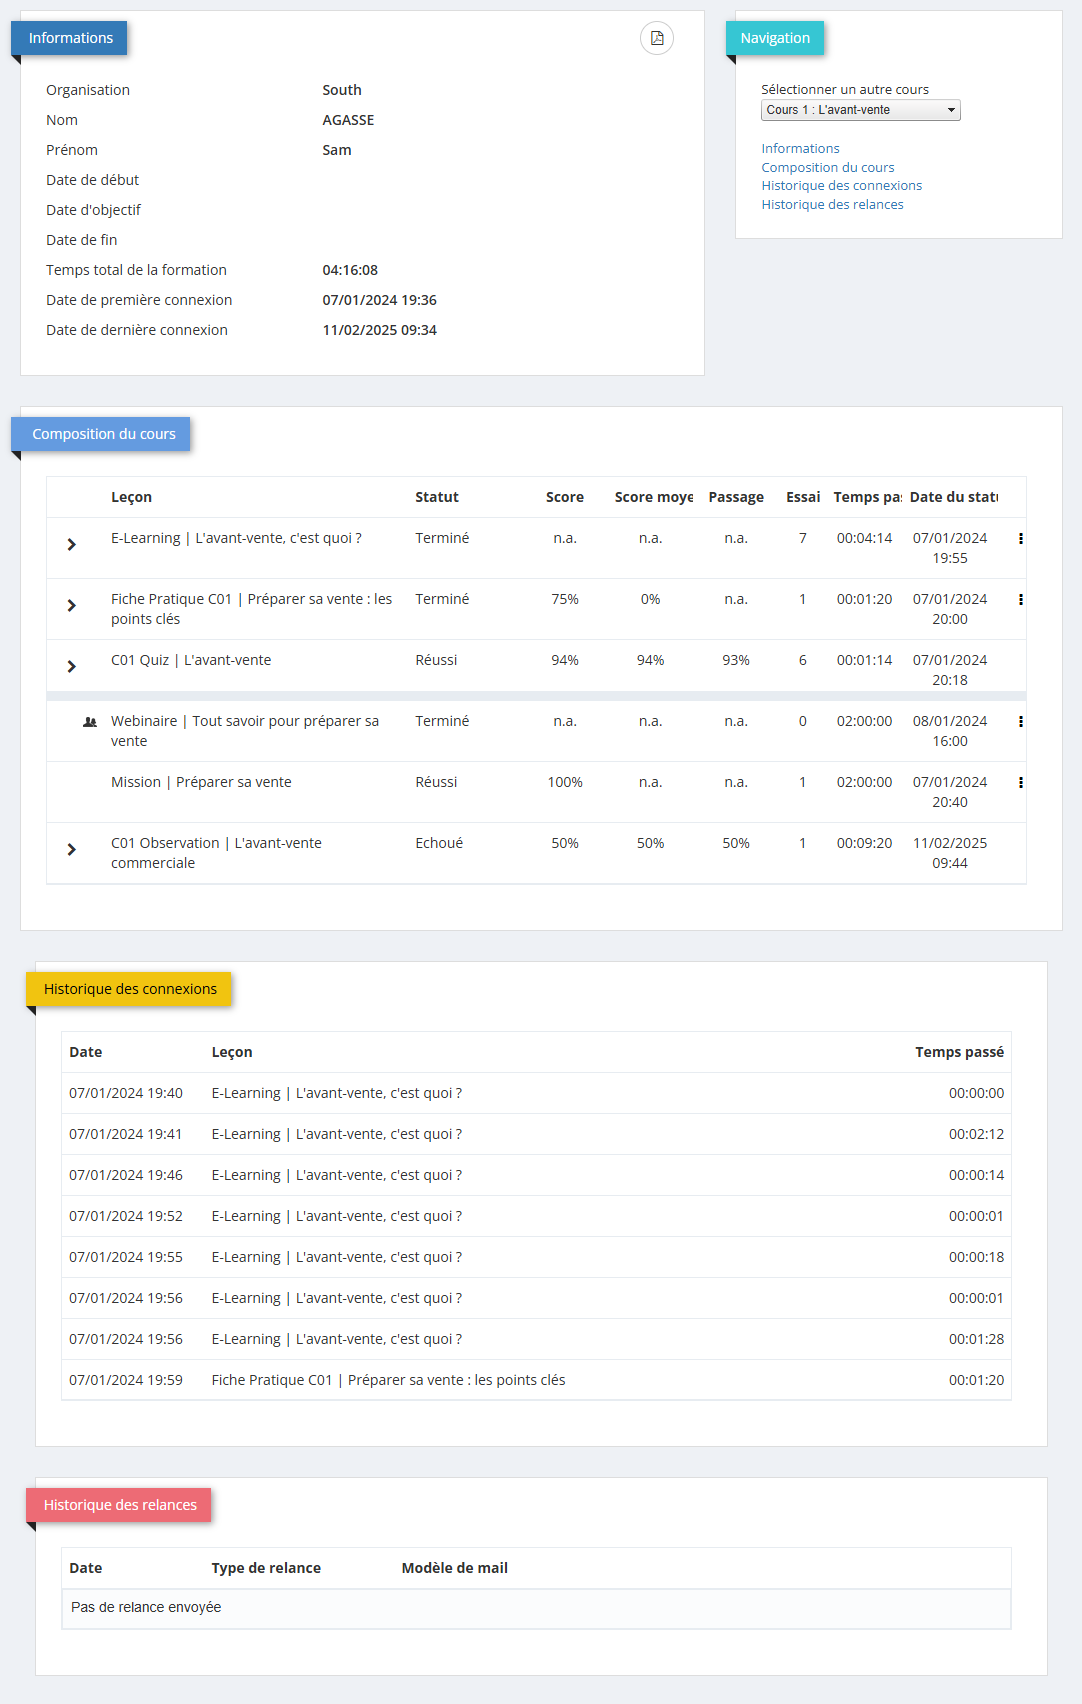Open three-dot menu for Webinaire row

(x=1020, y=722)
